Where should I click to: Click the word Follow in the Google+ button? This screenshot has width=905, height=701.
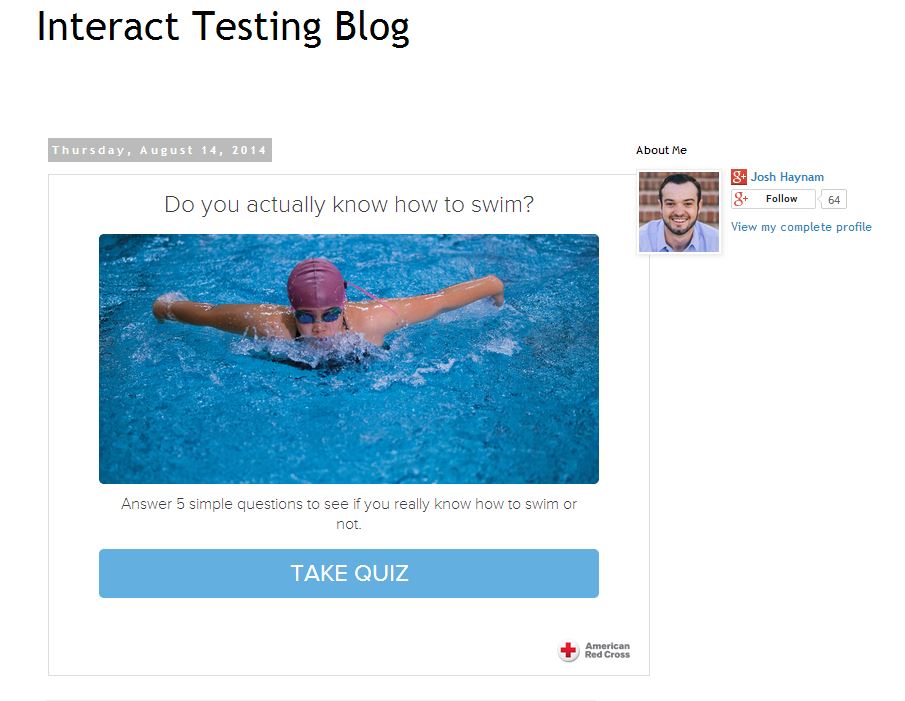[x=781, y=199]
